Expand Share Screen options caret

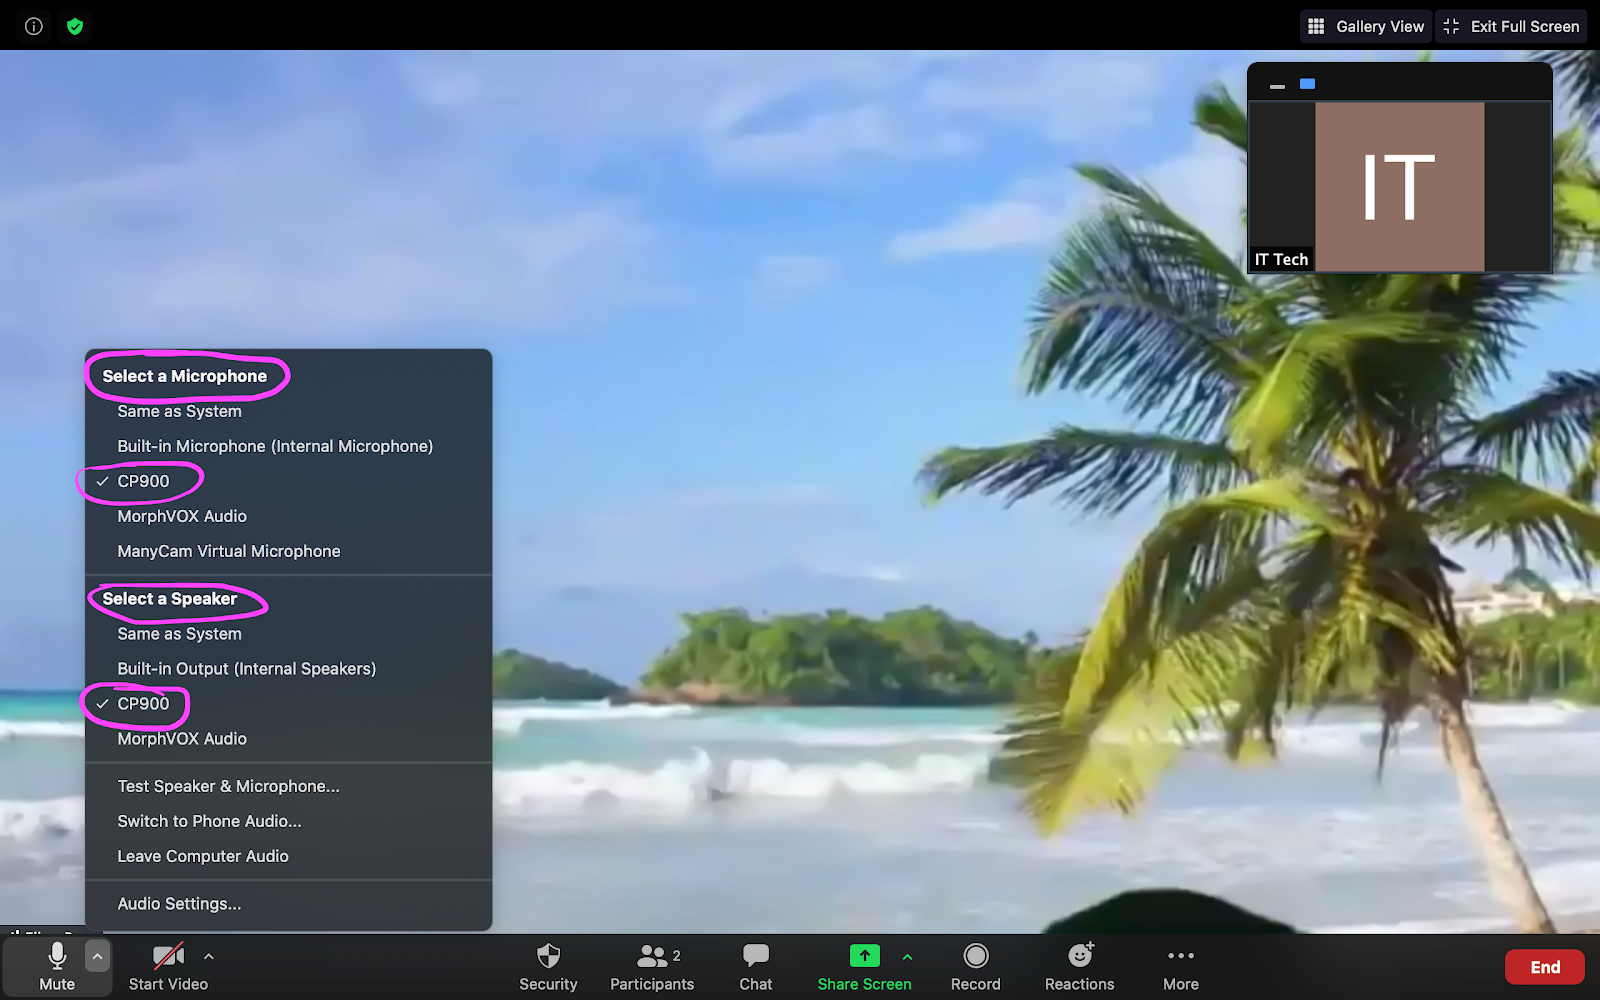point(908,957)
